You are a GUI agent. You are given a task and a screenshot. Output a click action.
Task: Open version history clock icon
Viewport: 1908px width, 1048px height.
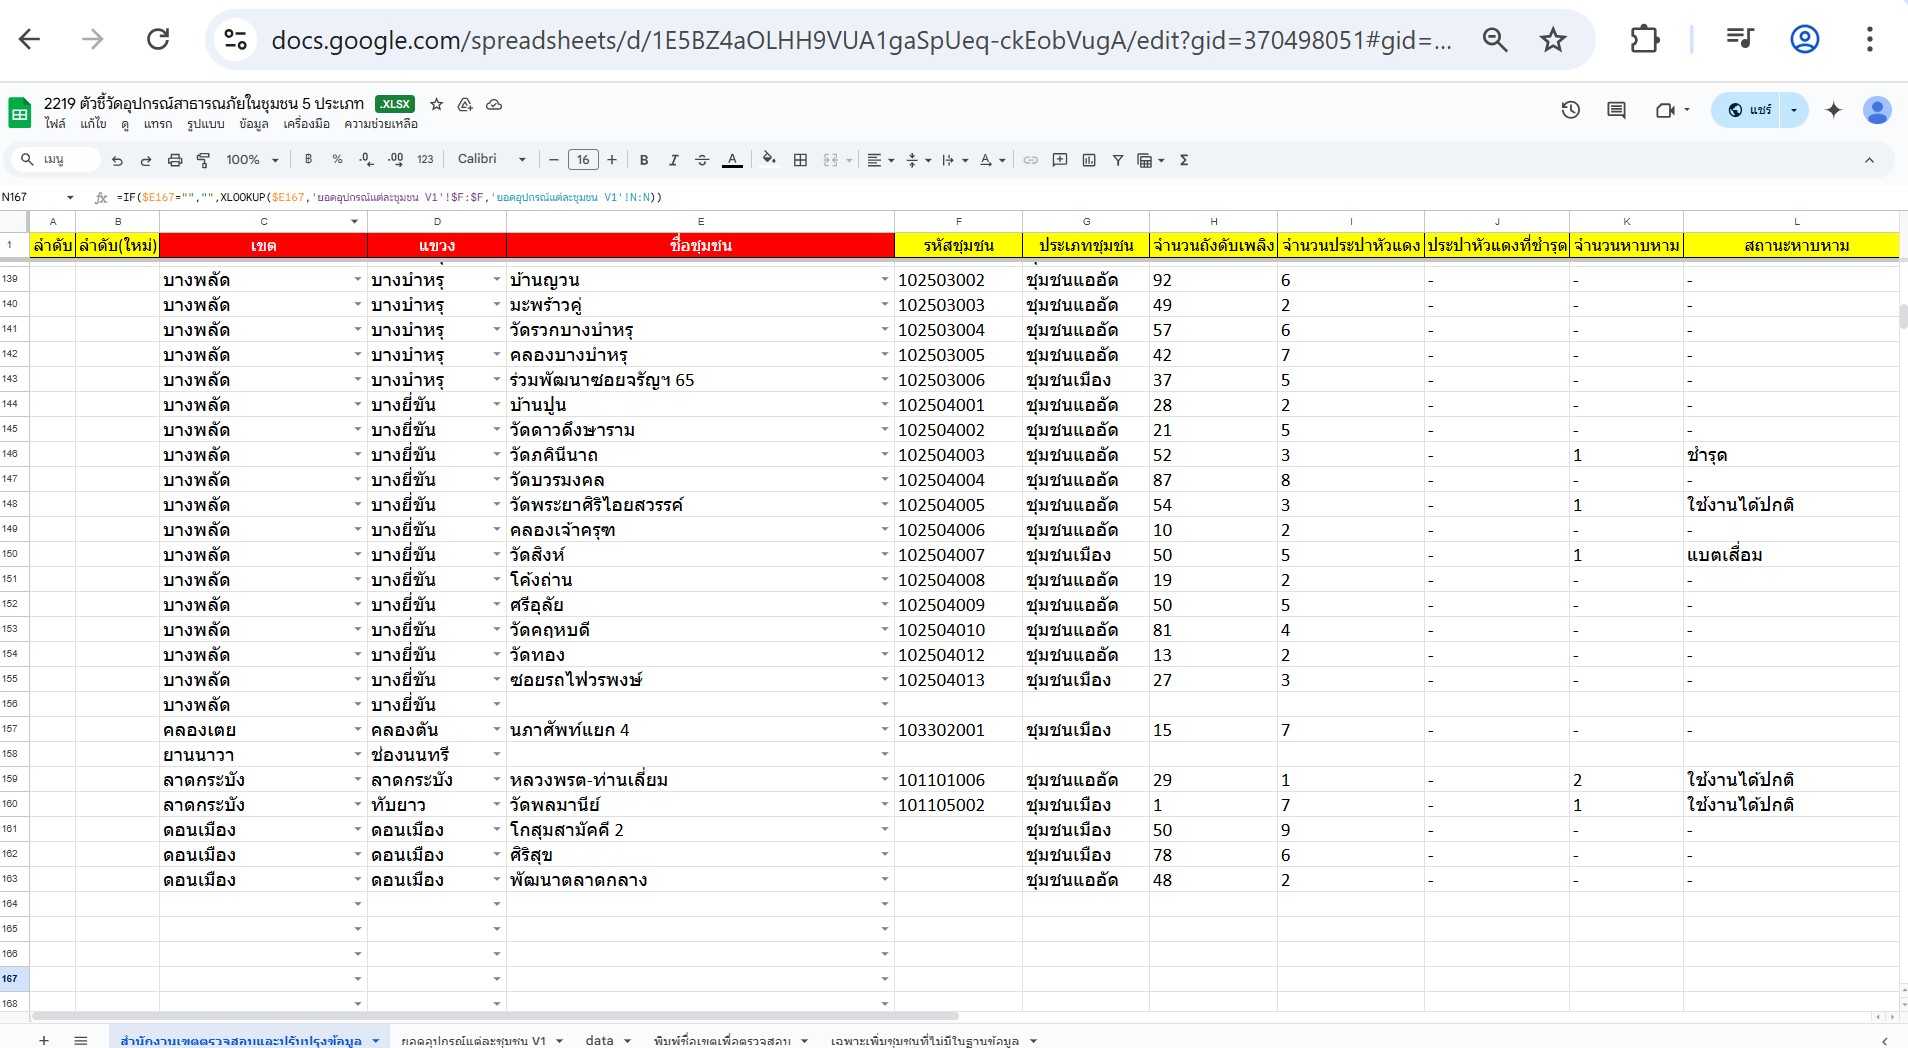coord(1570,110)
